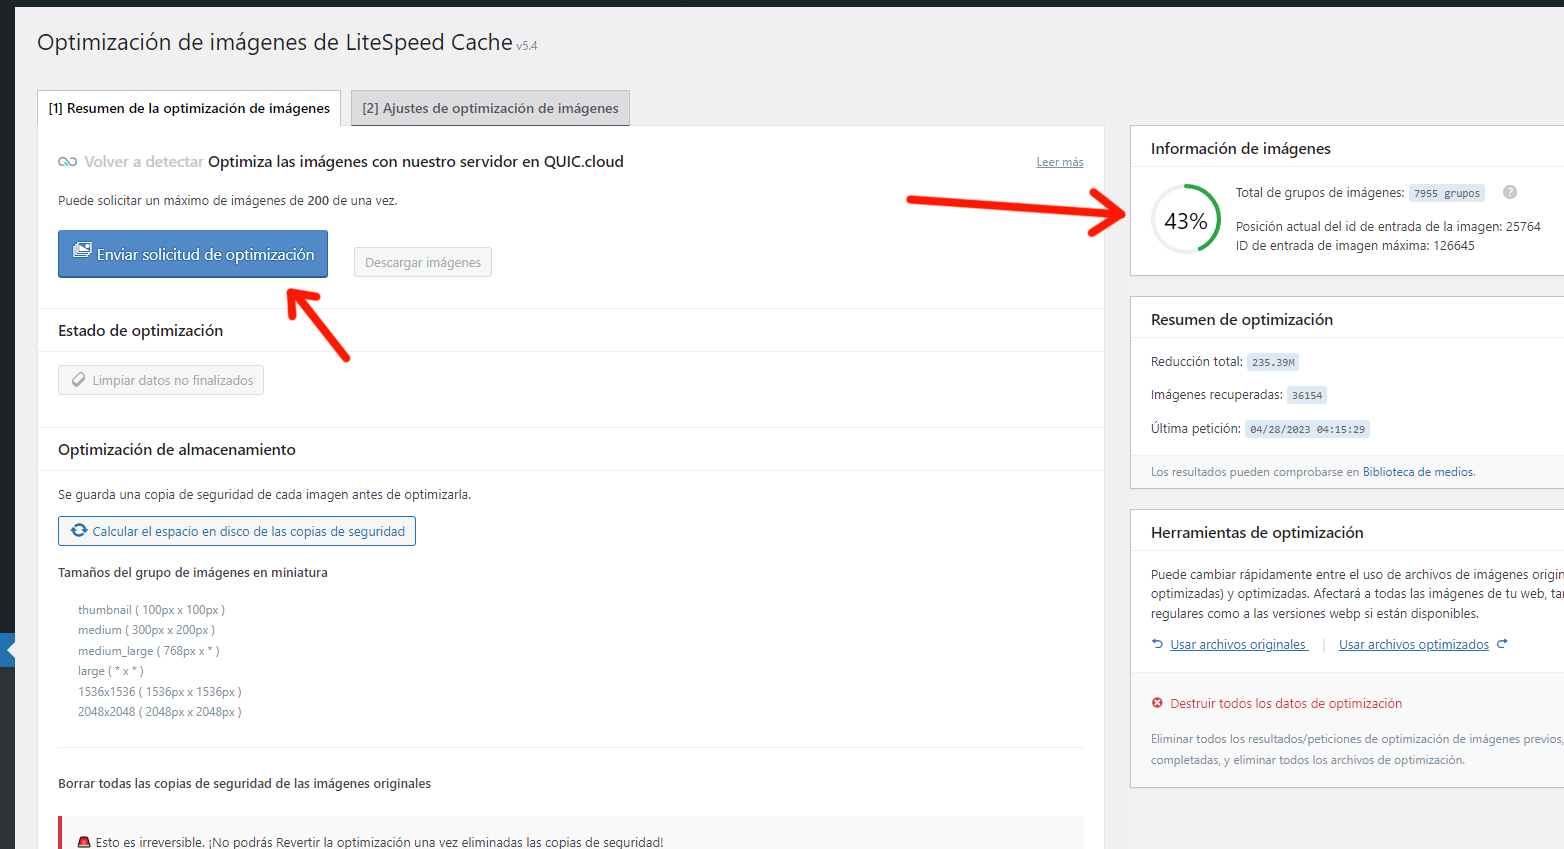Click Borrar todas las copias de seguridad heading

[245, 784]
